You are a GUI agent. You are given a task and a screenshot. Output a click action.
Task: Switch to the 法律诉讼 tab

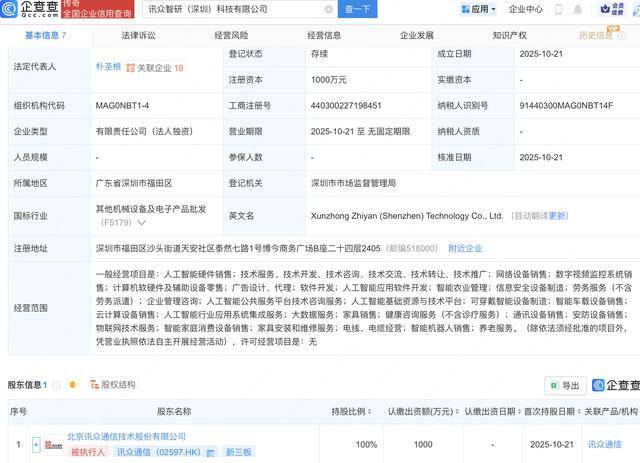pos(138,34)
